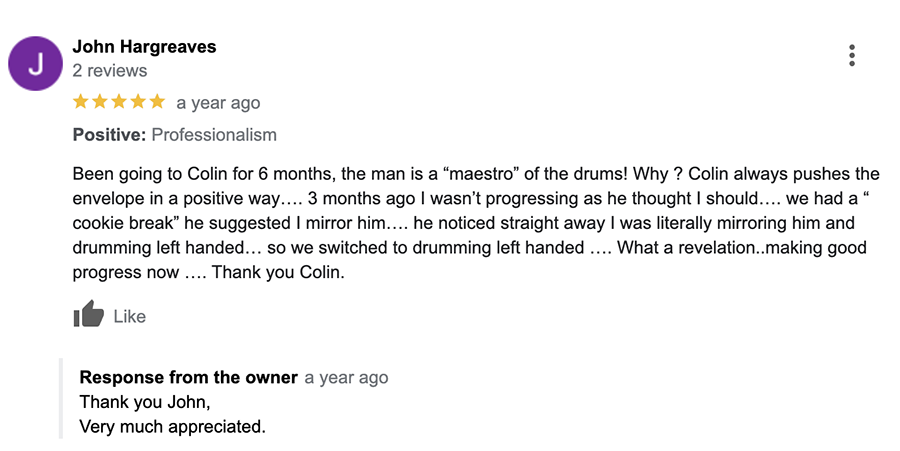Click the owner response's timestamp
Viewport: 900px width, 451px height.
pos(347,378)
